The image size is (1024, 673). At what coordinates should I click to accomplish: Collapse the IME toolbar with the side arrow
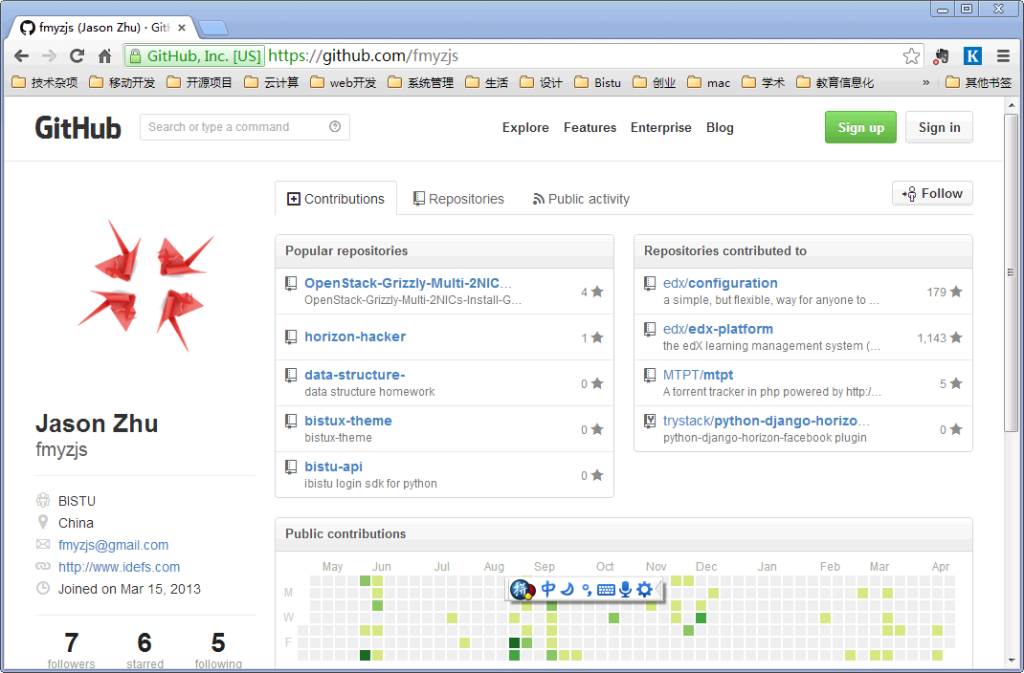[x=661, y=590]
